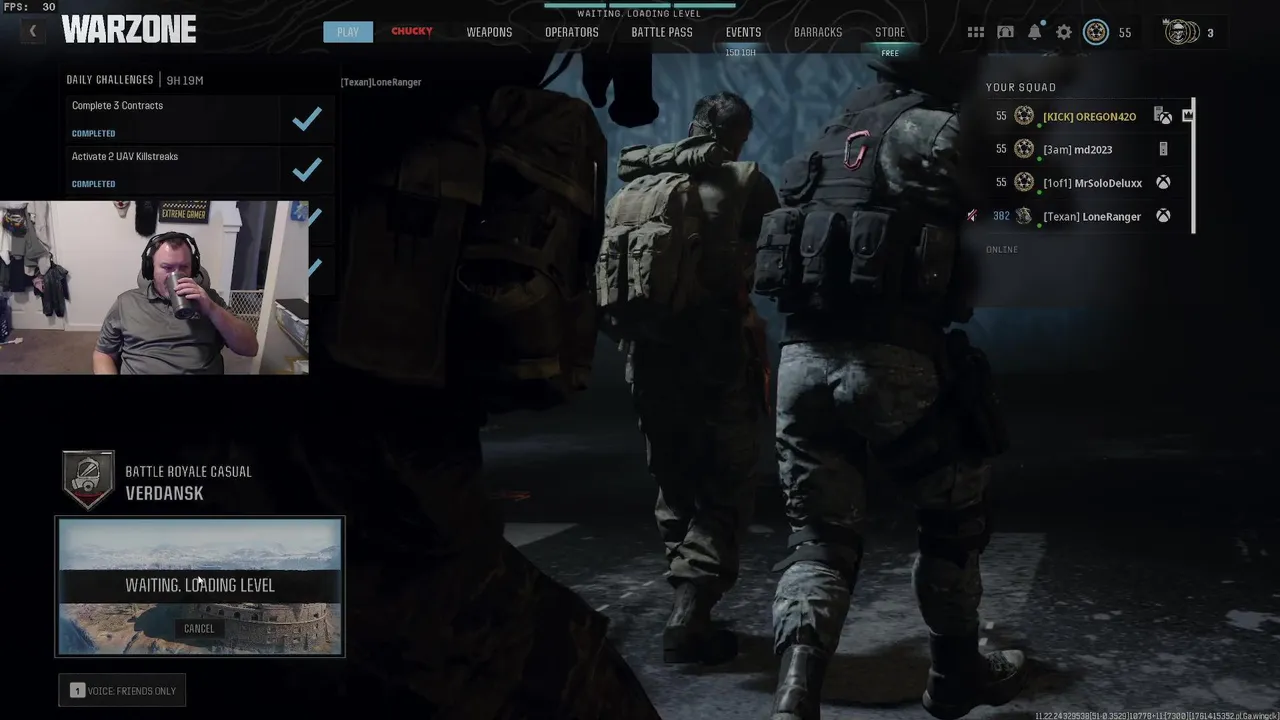Click the Complete 3 Contracts challenge

[x=200, y=119]
